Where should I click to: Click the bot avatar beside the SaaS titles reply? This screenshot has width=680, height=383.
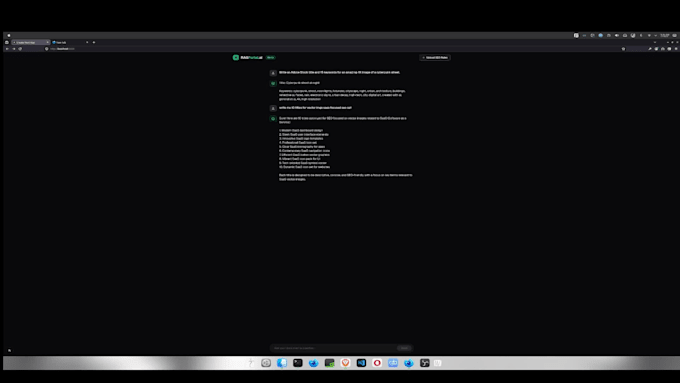[x=273, y=118]
